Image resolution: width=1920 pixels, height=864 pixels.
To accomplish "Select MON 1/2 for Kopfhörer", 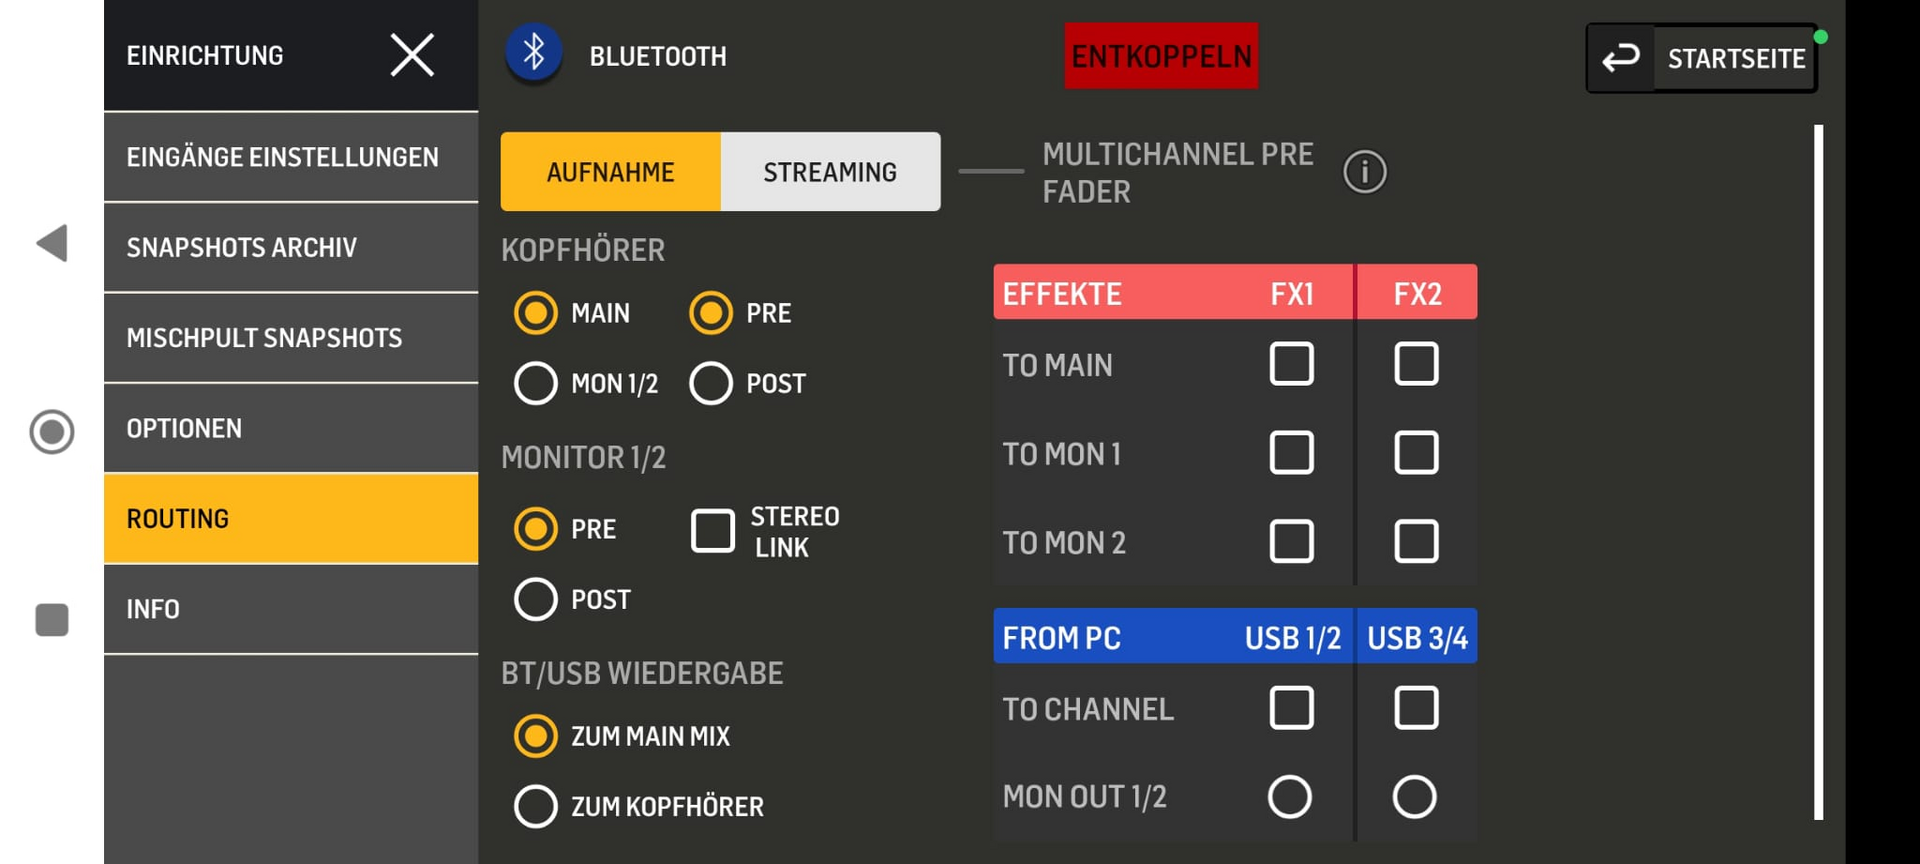I will (536, 383).
